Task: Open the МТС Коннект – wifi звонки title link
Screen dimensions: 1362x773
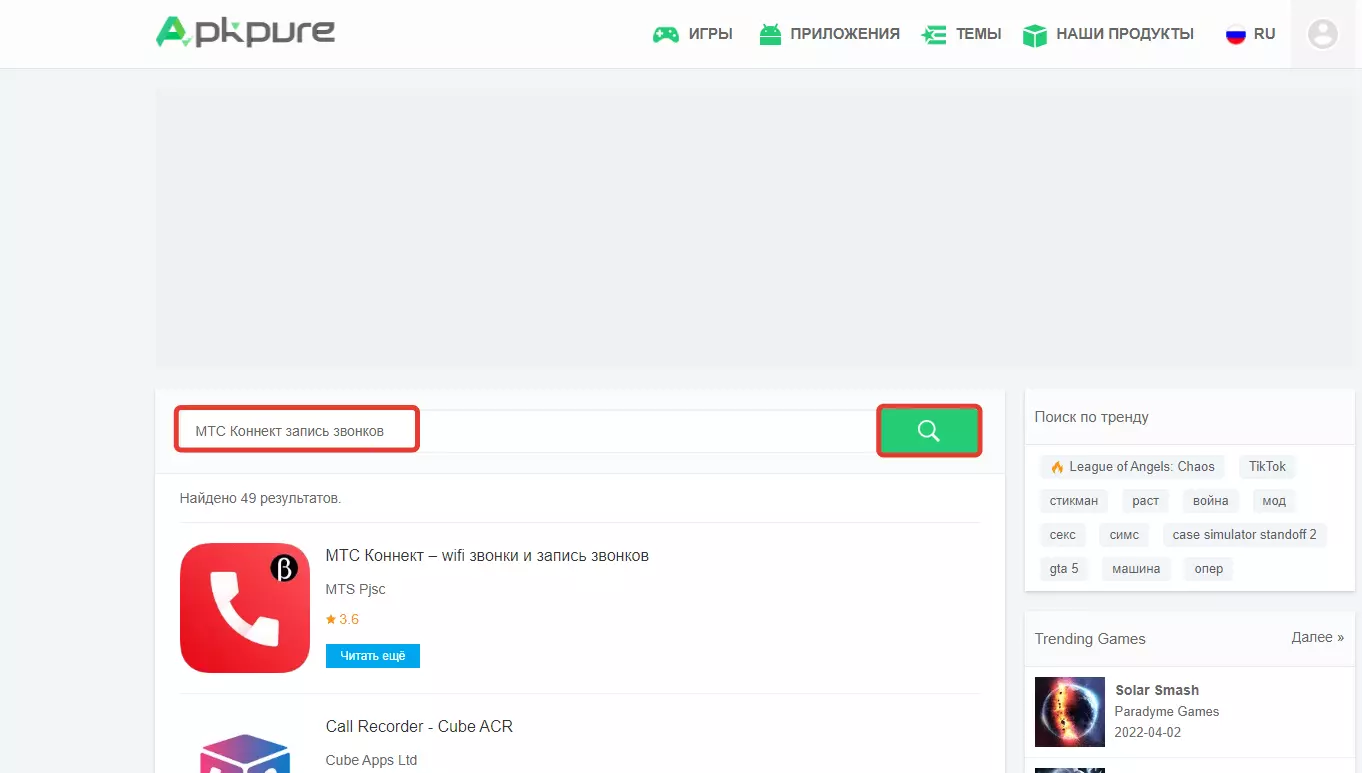Action: [x=487, y=555]
